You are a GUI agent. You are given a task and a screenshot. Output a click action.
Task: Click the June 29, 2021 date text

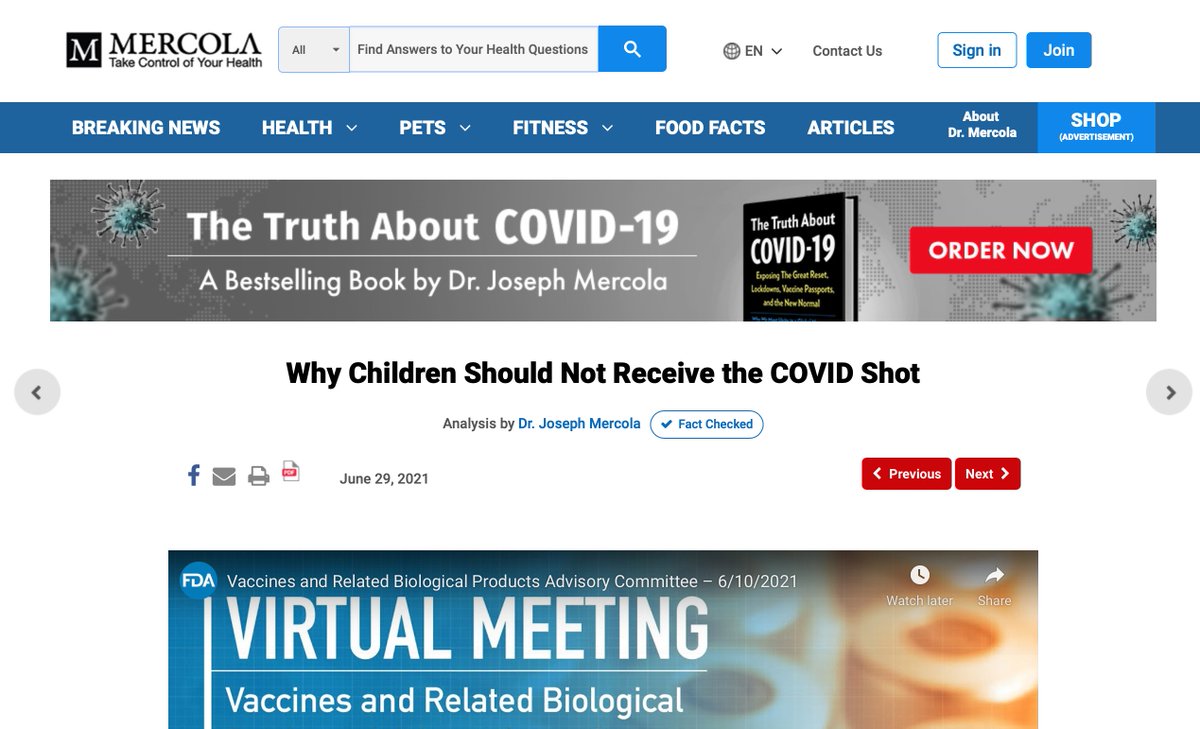pyautogui.click(x=384, y=479)
